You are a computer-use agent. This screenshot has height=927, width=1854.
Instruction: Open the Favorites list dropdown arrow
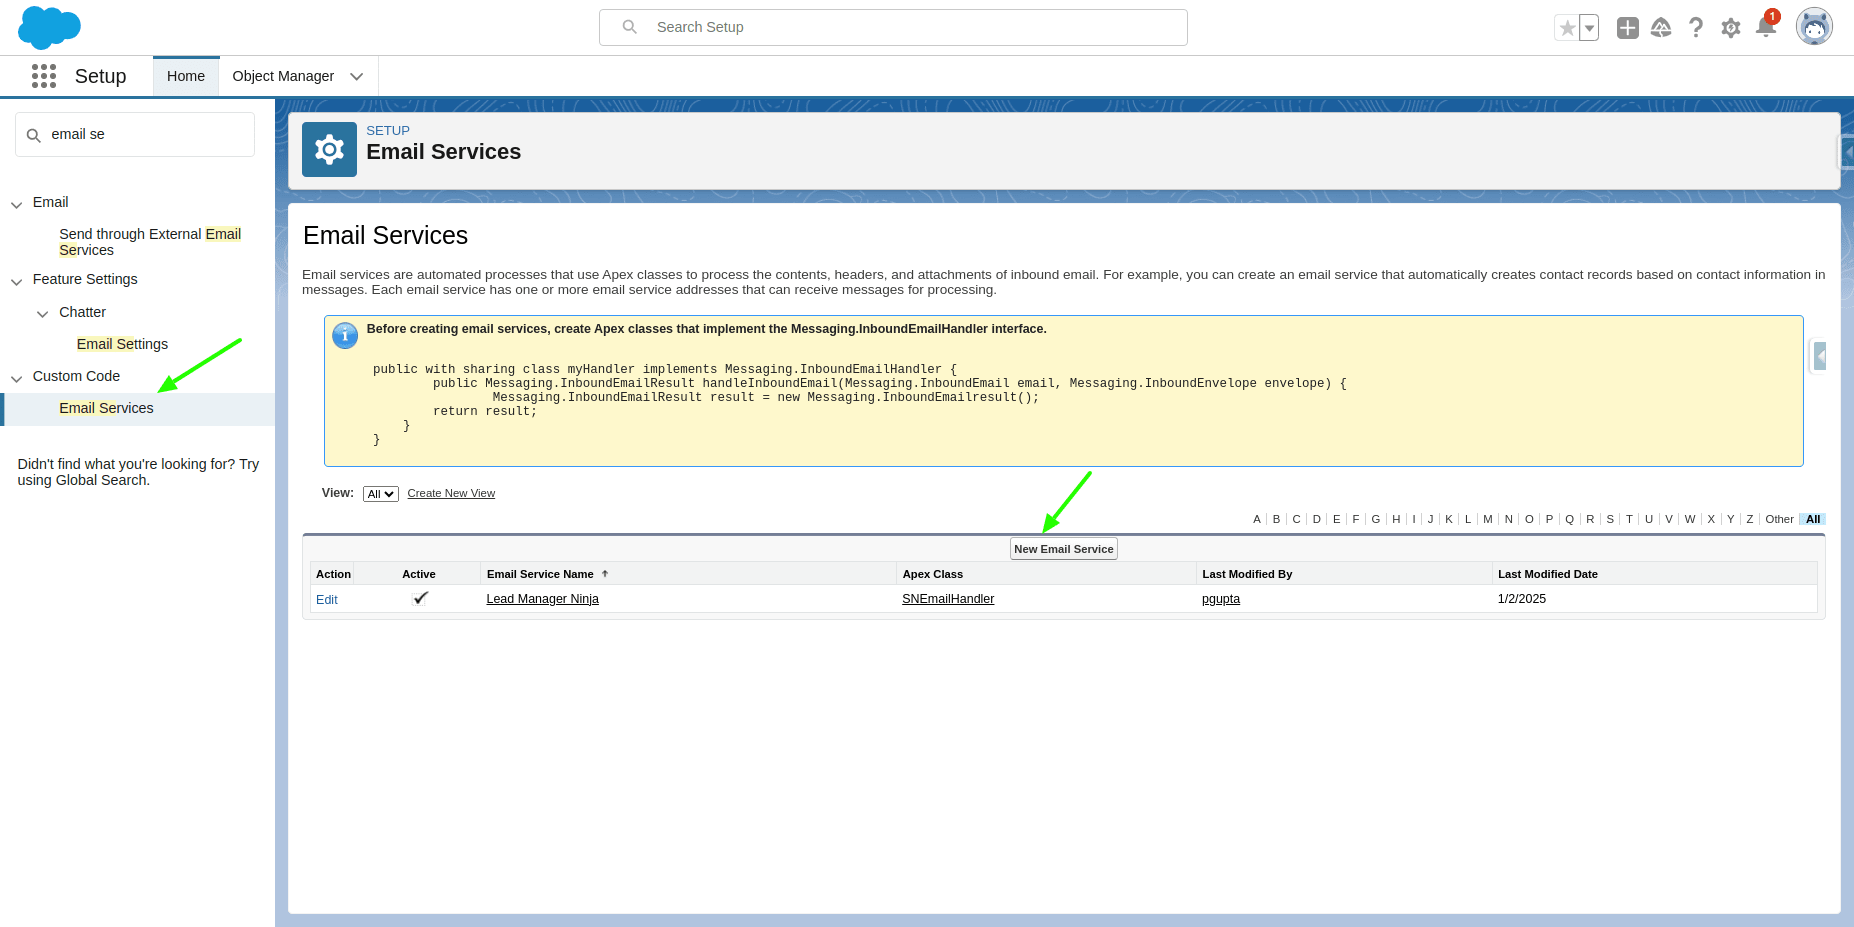tap(1589, 28)
